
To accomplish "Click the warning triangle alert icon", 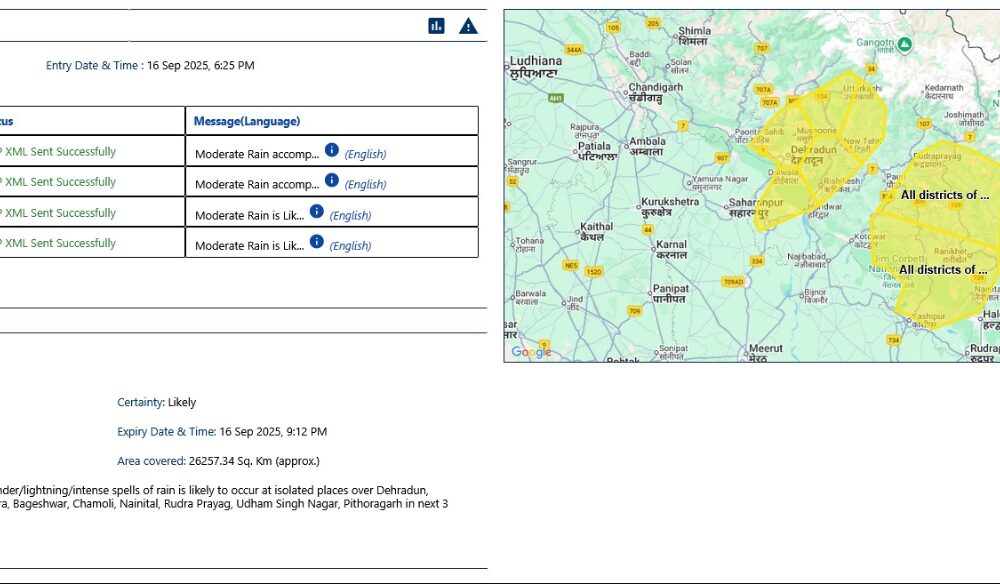I will (468, 26).
